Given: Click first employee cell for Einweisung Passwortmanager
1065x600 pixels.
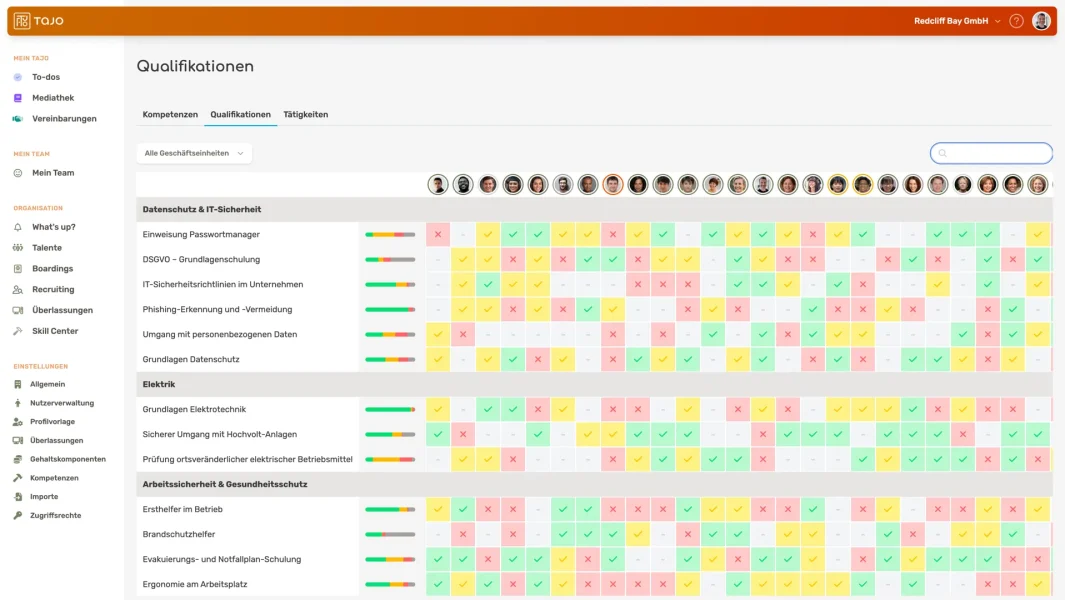Looking at the screenshot, I should 438,234.
